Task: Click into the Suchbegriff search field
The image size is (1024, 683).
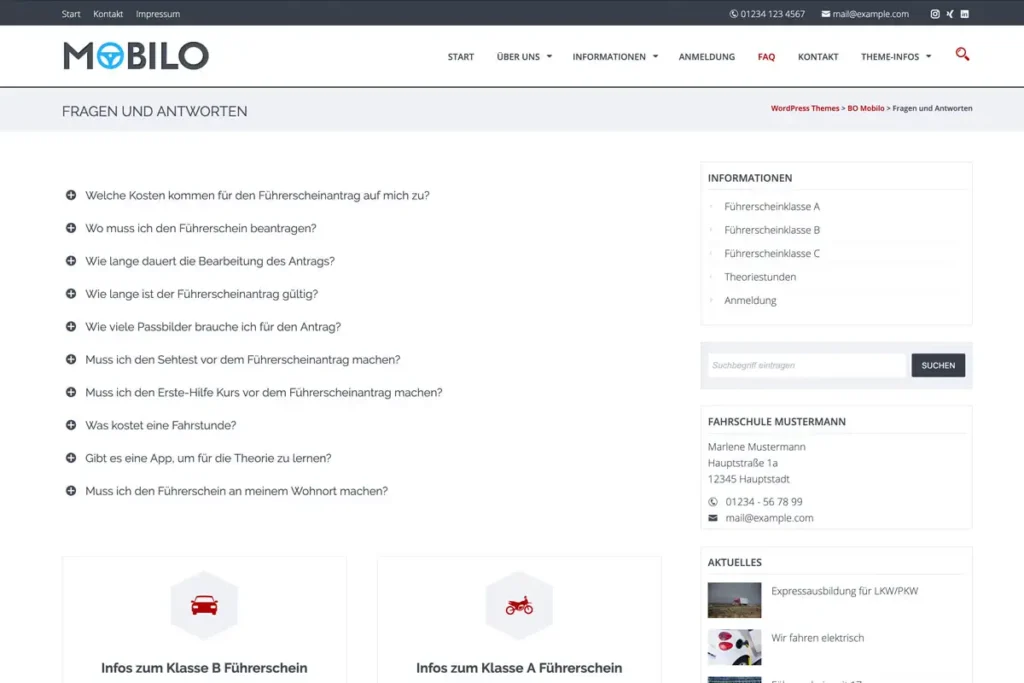Action: pos(806,365)
